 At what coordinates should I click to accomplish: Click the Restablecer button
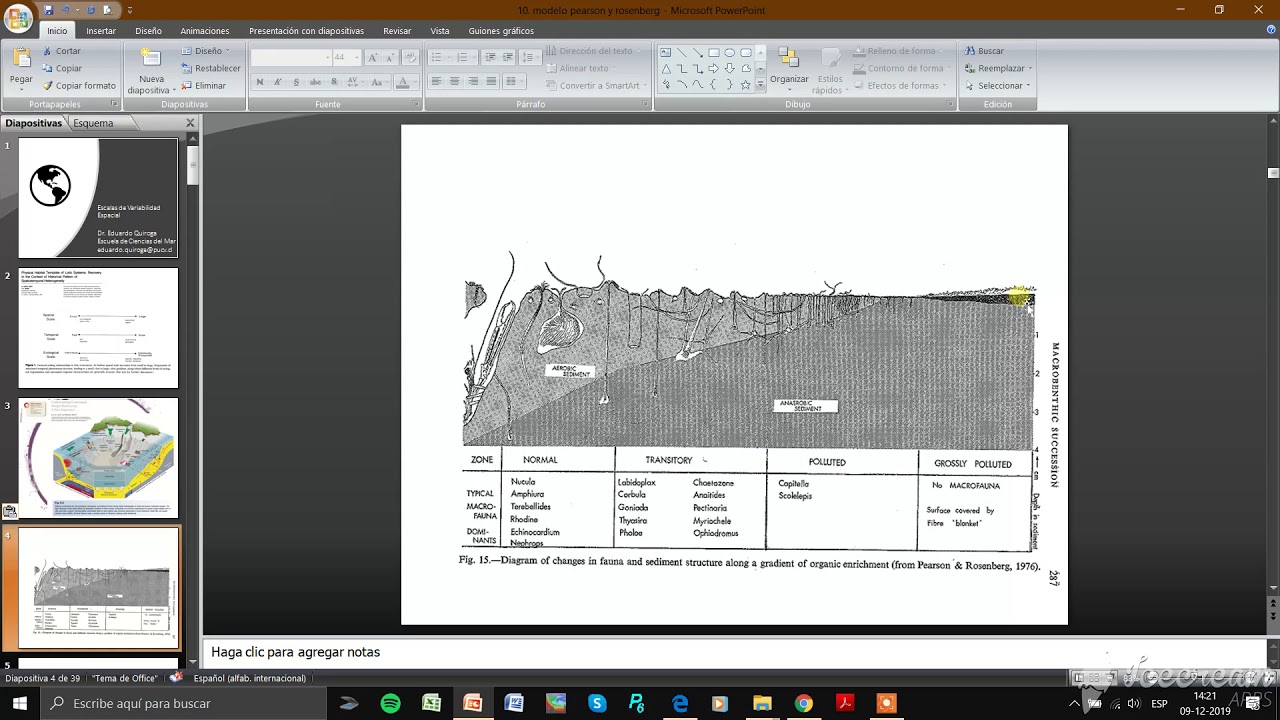click(210, 68)
